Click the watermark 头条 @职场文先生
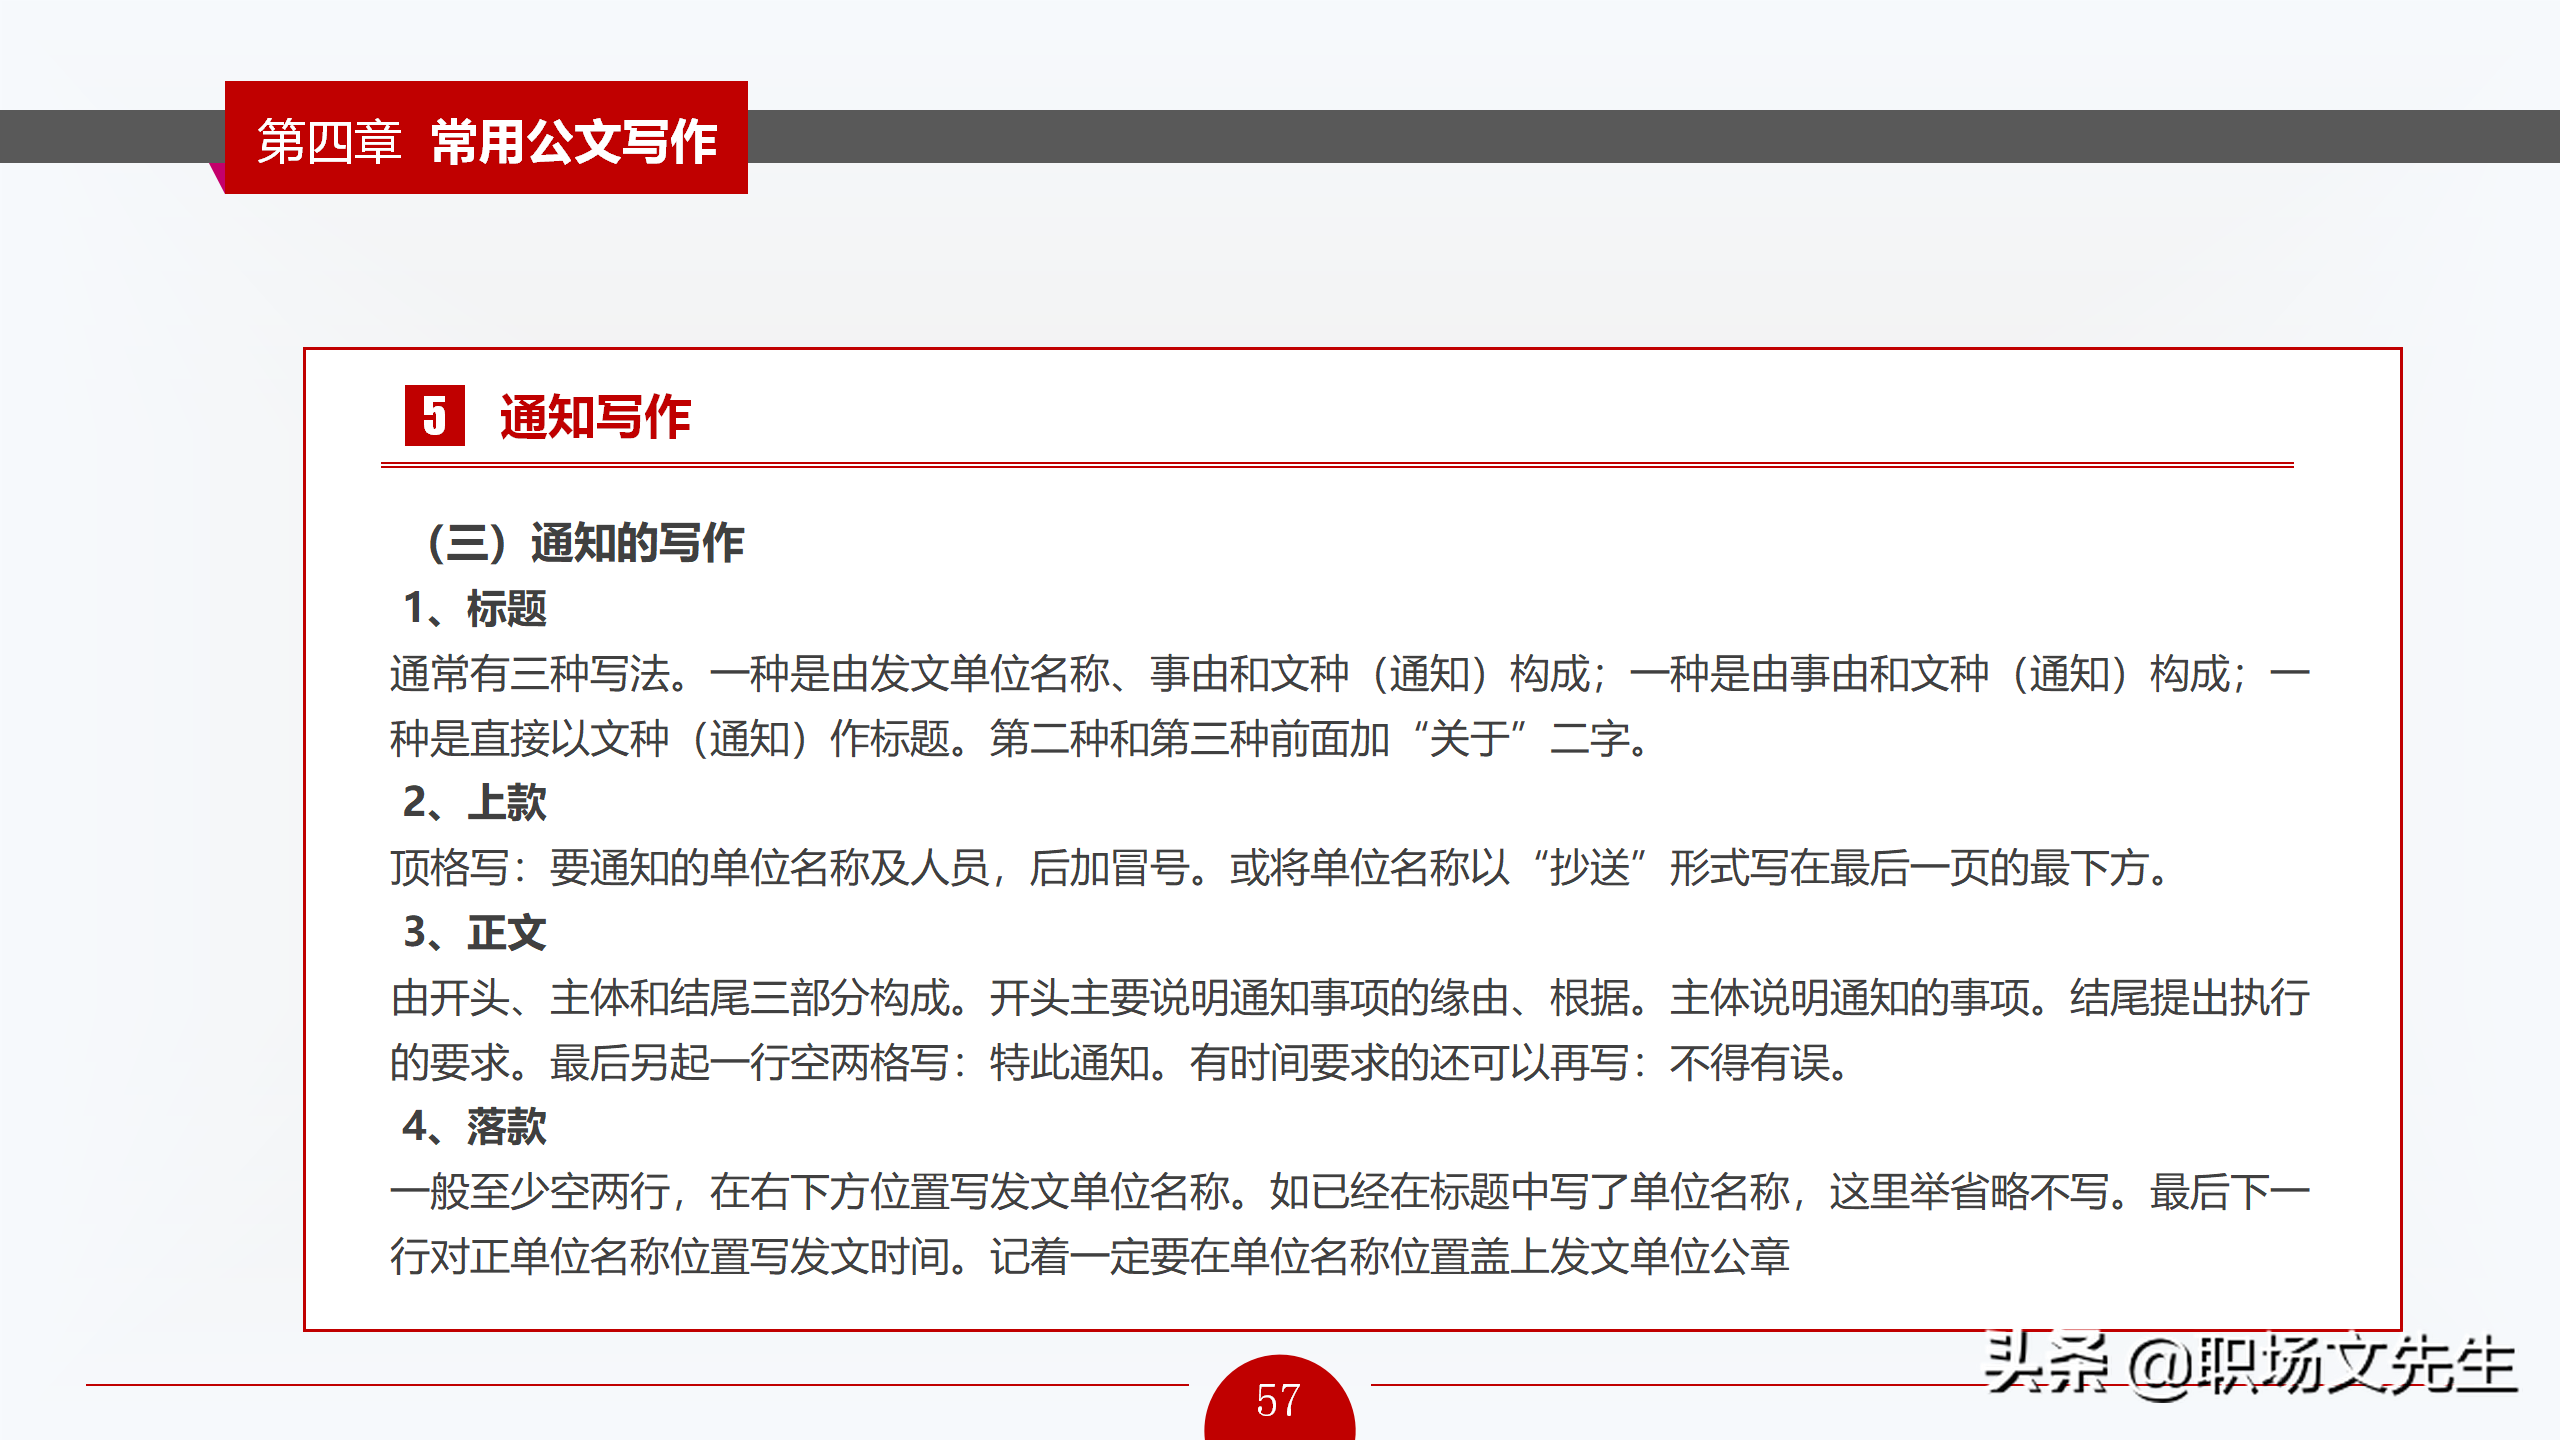 point(2250,1365)
